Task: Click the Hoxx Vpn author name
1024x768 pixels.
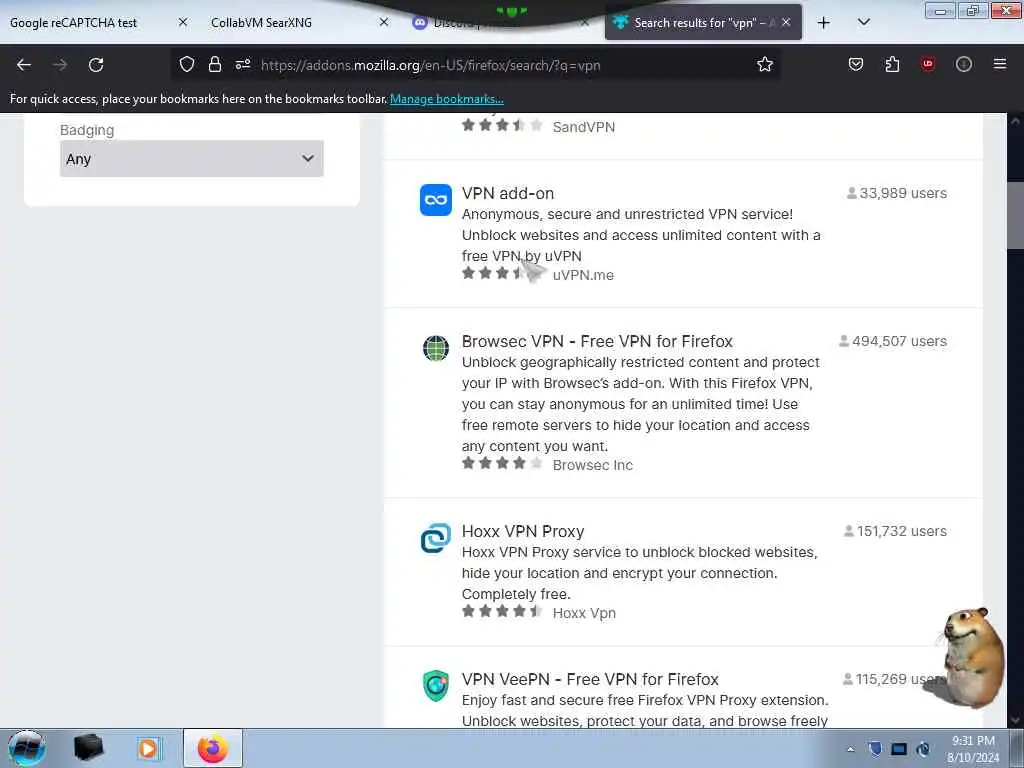Action: pos(584,613)
